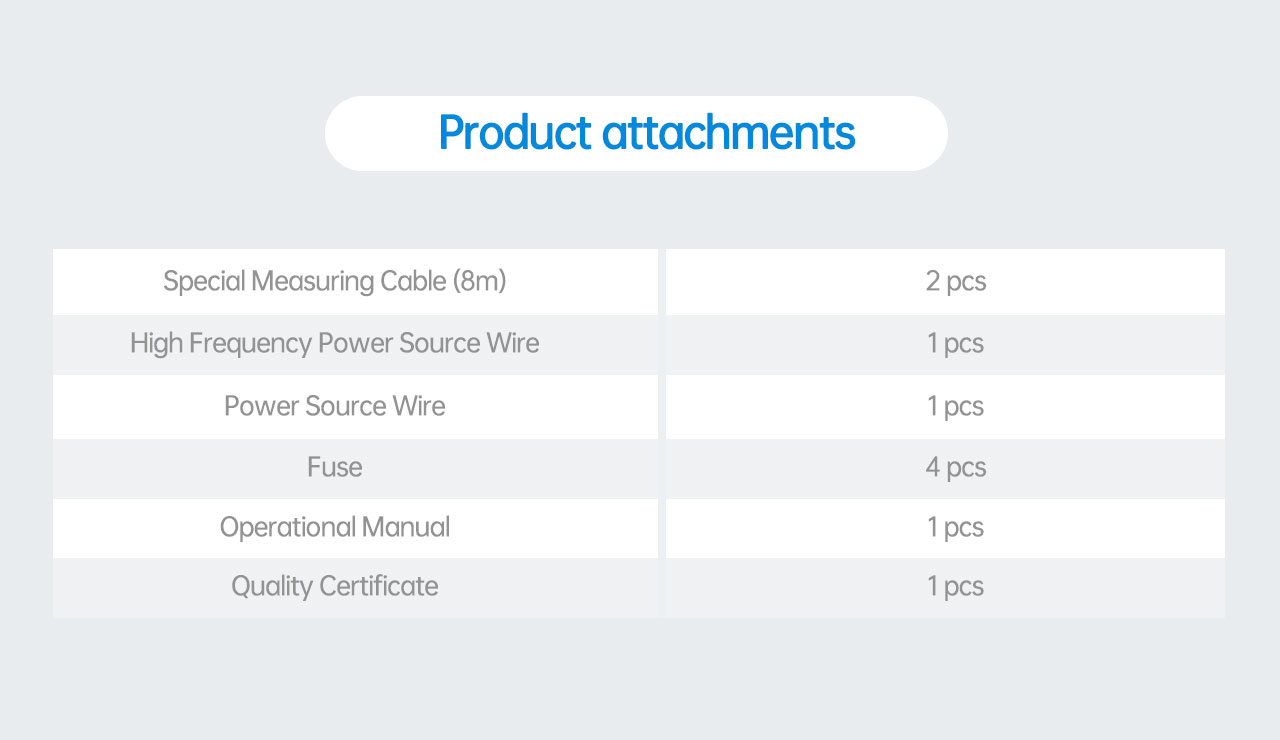1280x740 pixels.
Task: Click the "Product attachments" heading pill
Action: tap(636, 133)
